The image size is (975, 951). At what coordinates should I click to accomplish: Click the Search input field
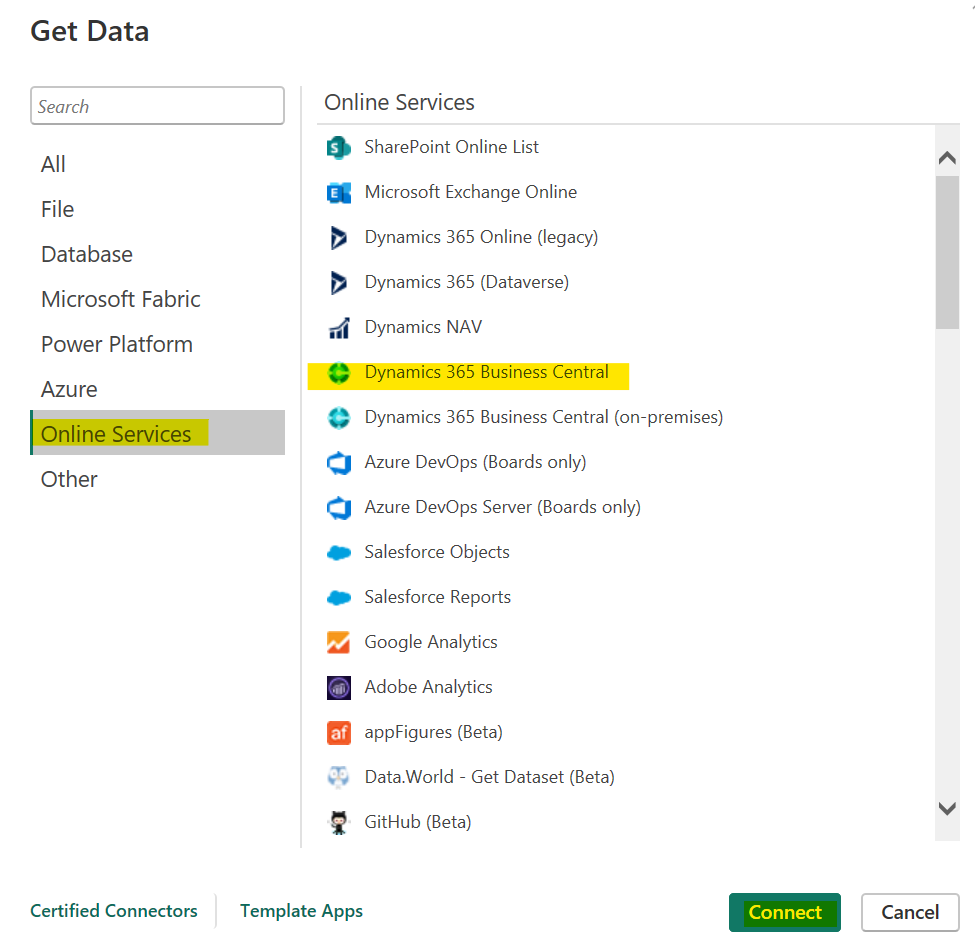pos(157,106)
